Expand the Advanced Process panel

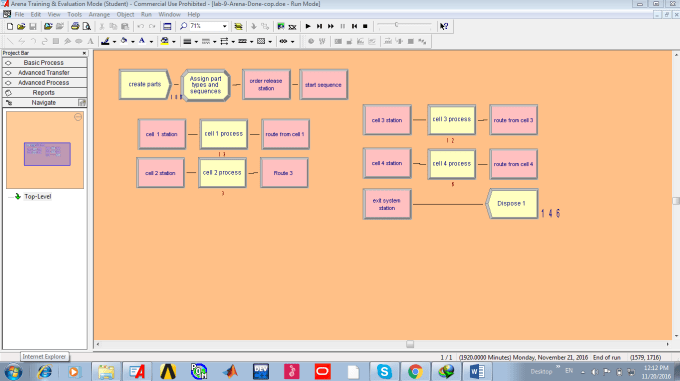(x=45, y=83)
